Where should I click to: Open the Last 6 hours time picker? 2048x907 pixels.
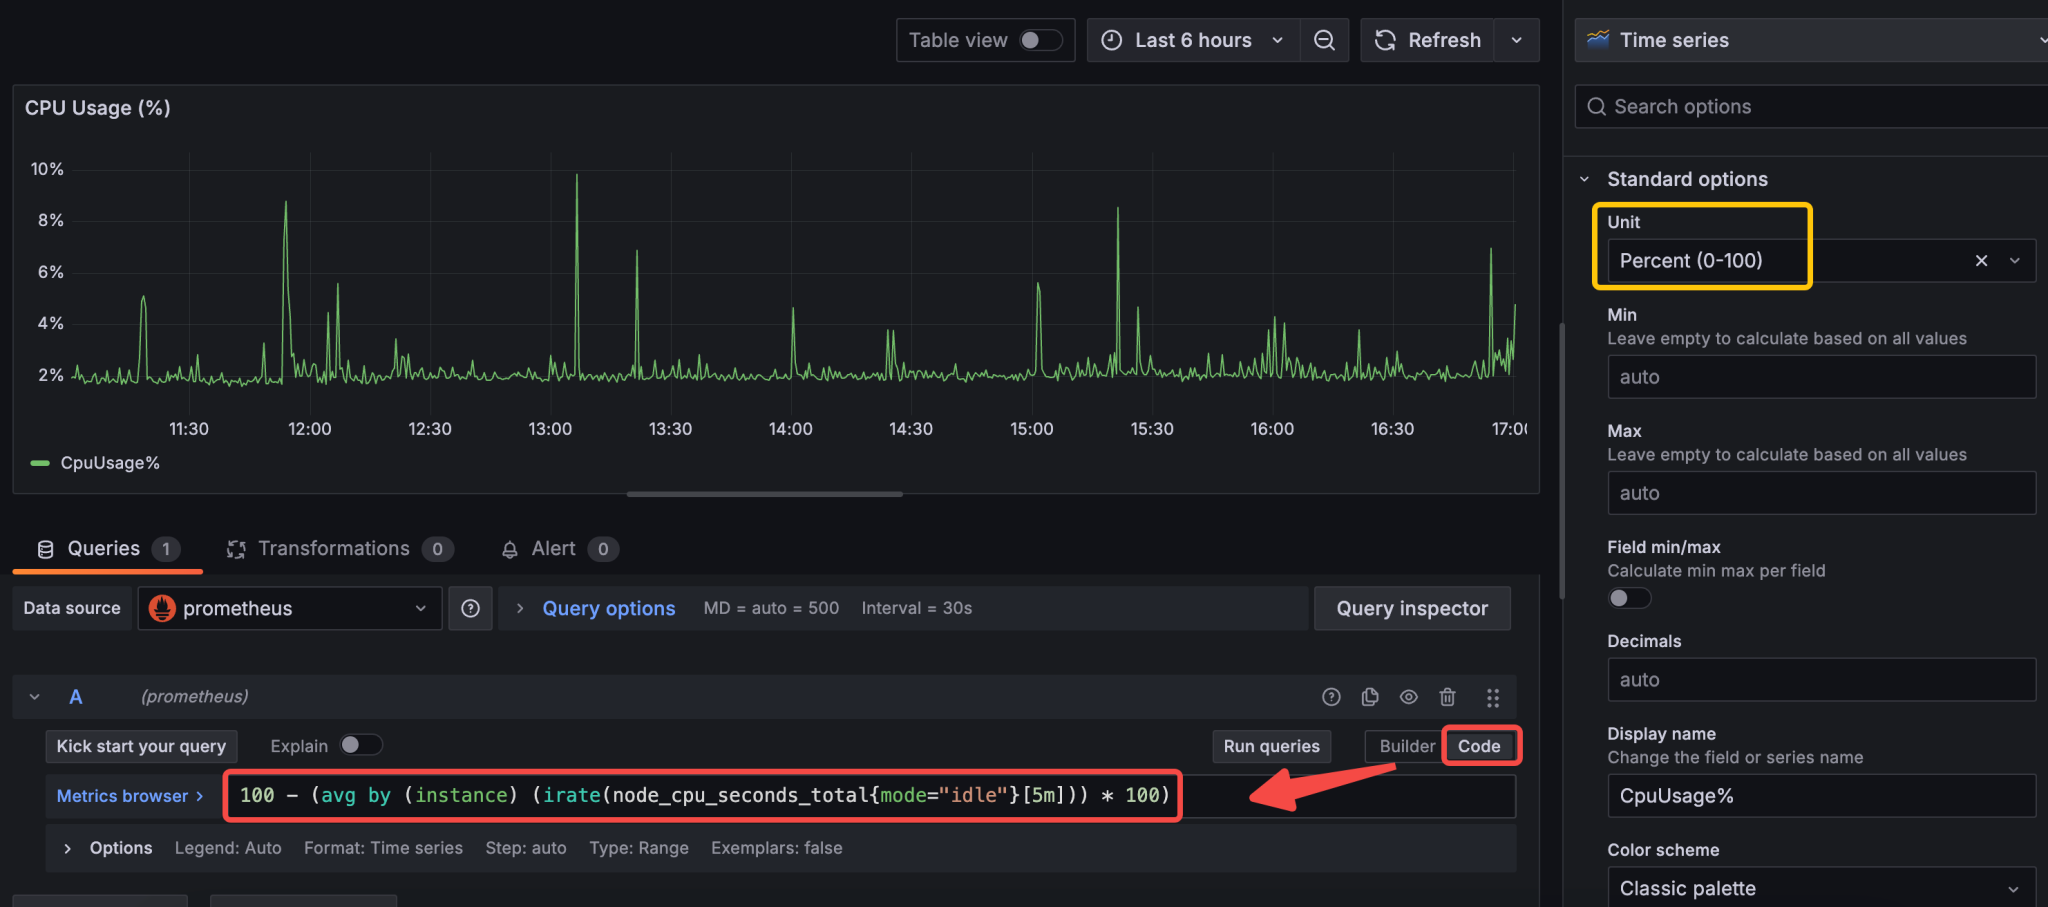1192,40
